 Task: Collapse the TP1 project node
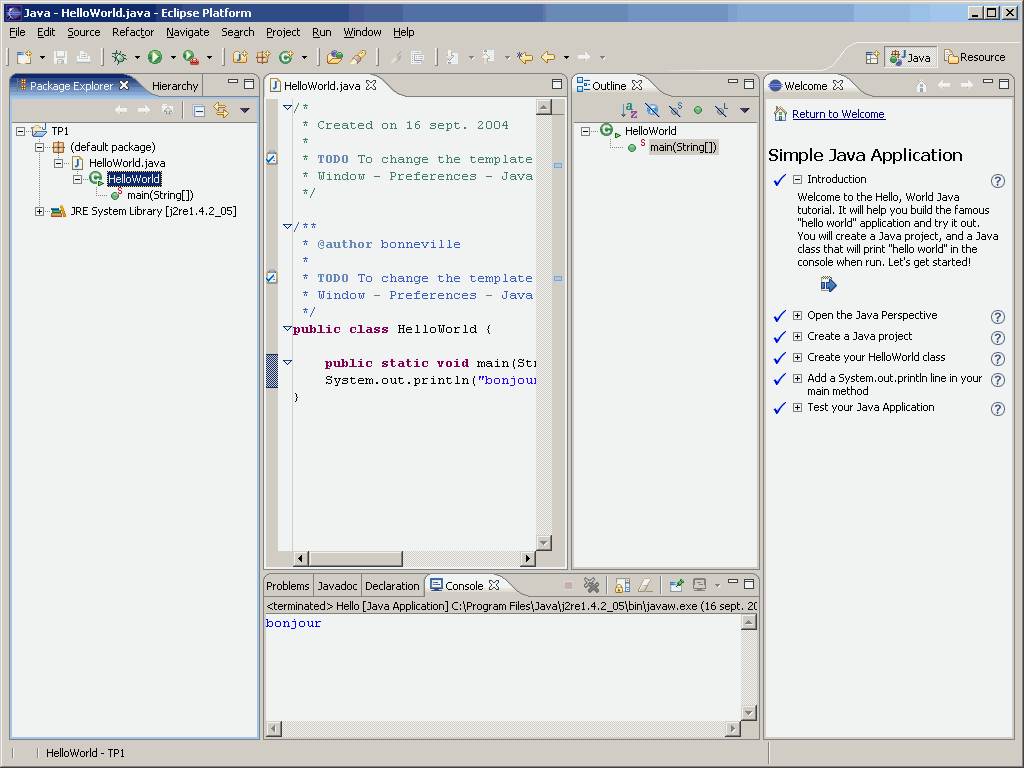point(21,131)
